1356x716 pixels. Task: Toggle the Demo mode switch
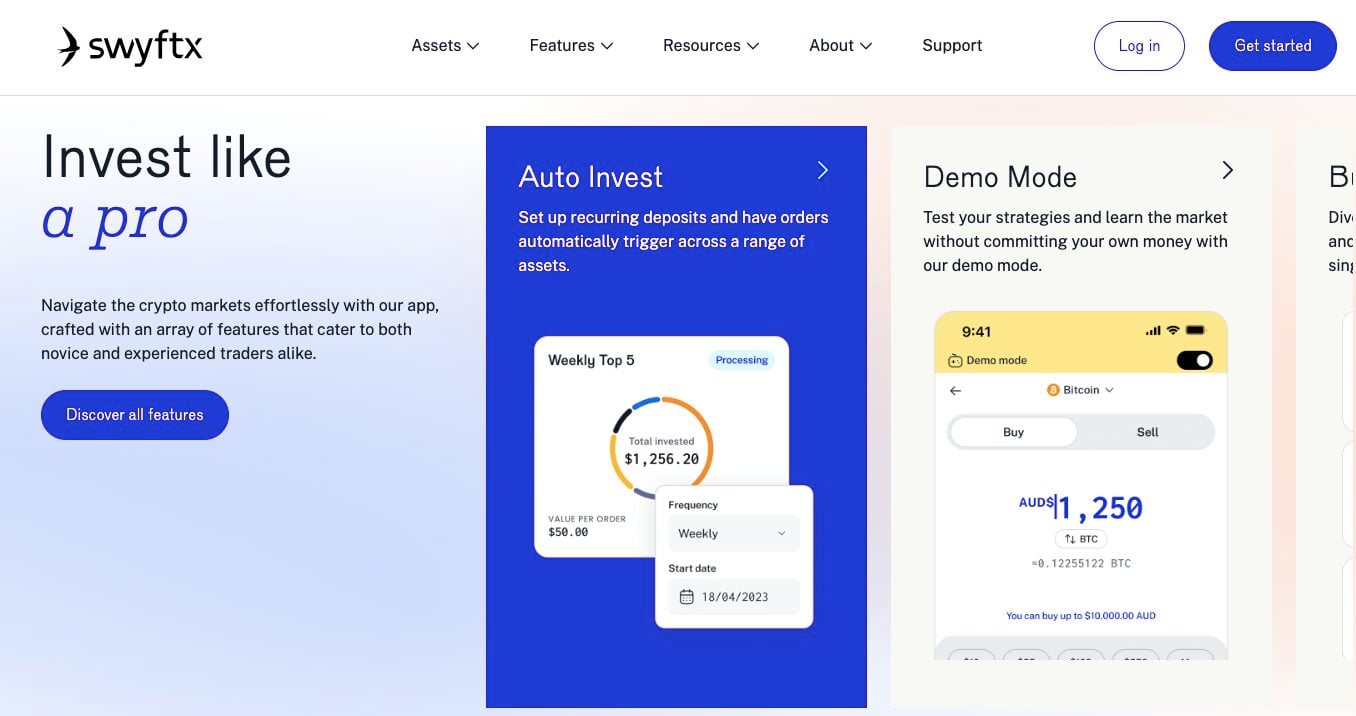coord(1194,360)
